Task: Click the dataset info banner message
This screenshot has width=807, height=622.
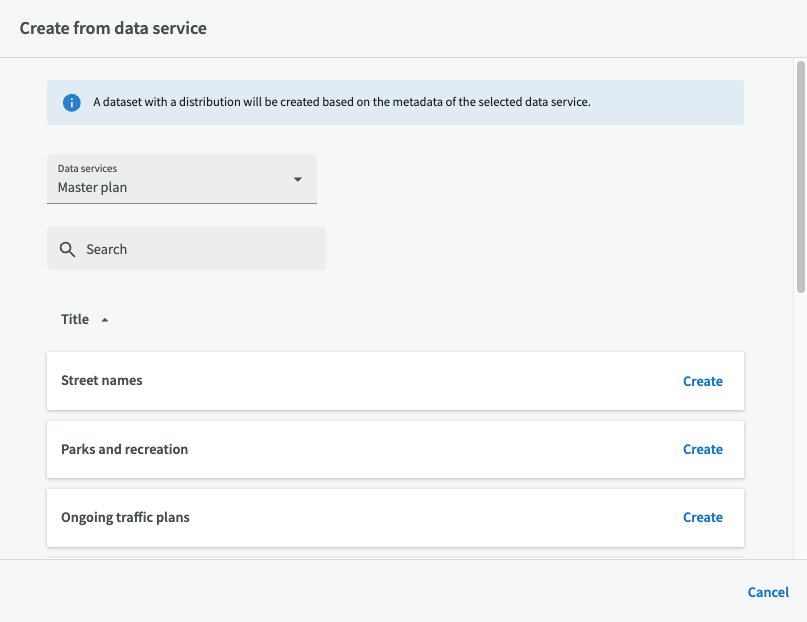Action: pos(342,102)
